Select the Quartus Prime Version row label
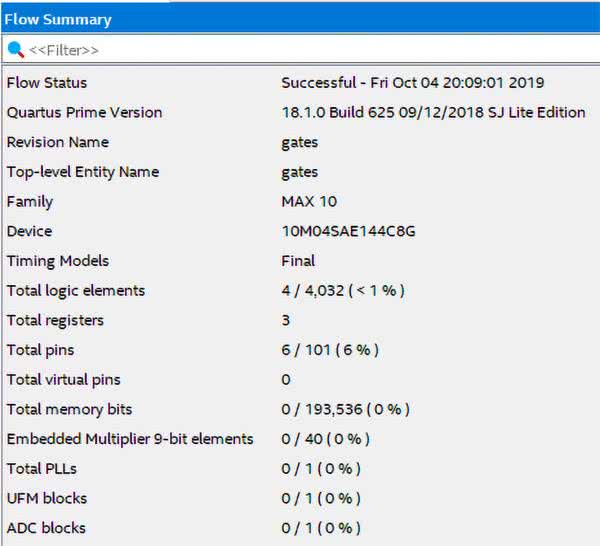The height and width of the screenshot is (546, 600). (84, 113)
